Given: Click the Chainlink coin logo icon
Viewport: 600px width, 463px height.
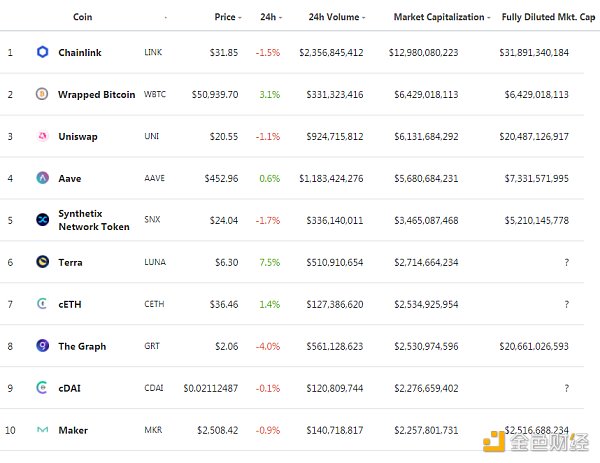Looking at the screenshot, I should (42, 52).
